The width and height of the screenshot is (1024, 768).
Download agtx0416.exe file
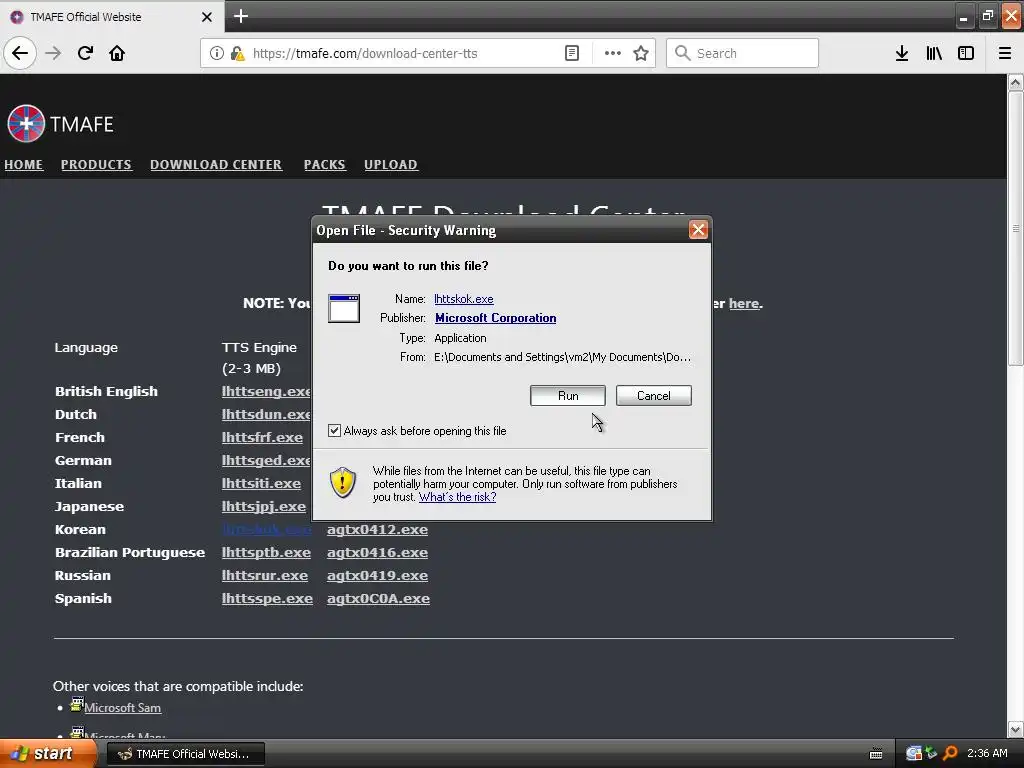377,552
